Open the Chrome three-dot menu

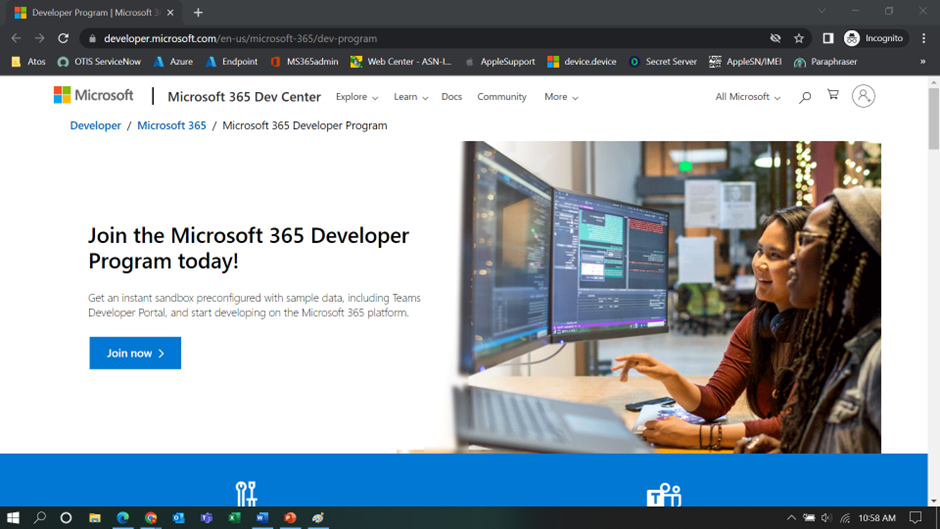tap(924, 38)
